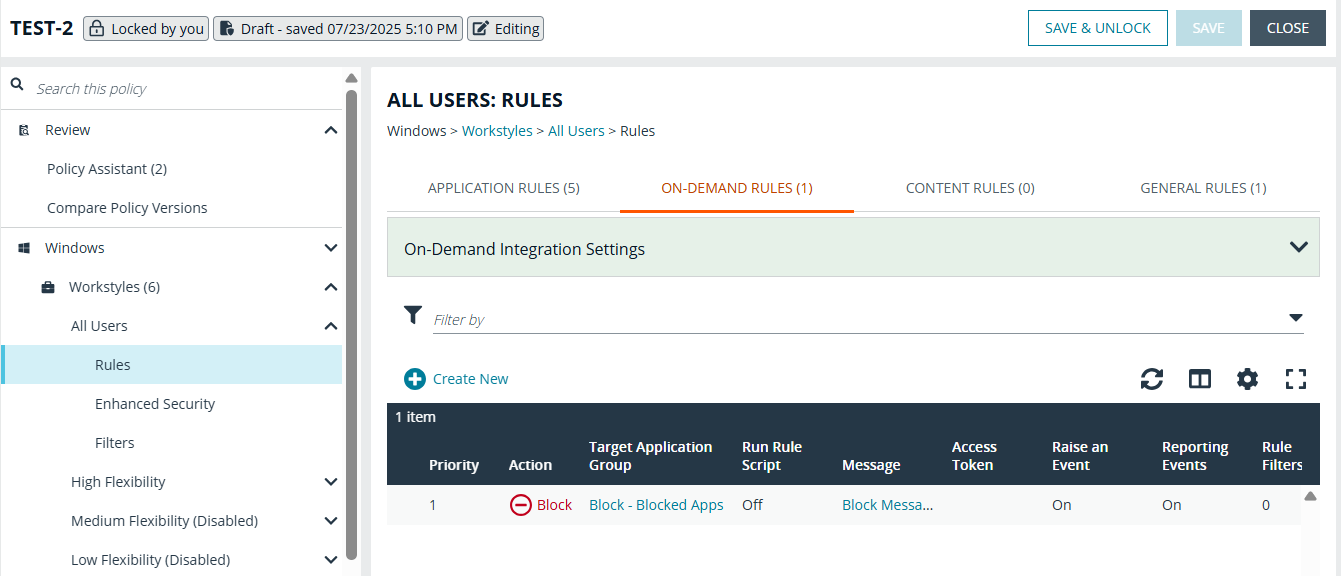
Task: Expand On-Demand Integration Settings panel
Action: (x=1299, y=247)
